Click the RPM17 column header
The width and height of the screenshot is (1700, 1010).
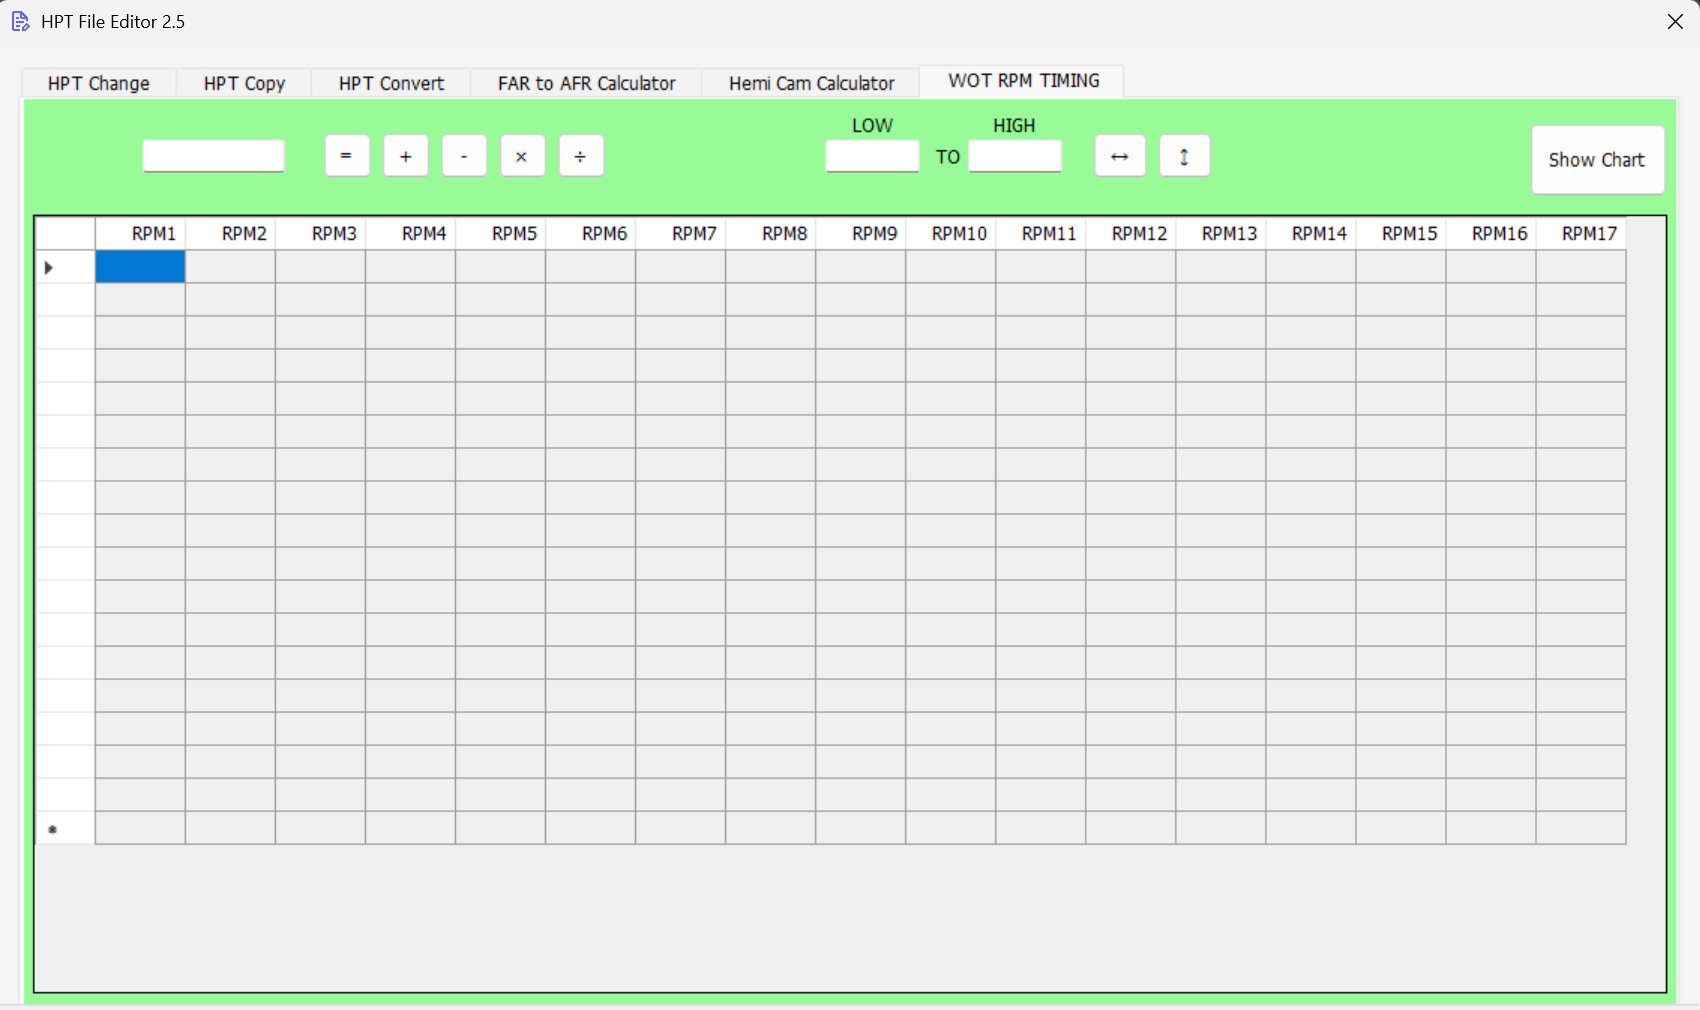pos(1580,233)
